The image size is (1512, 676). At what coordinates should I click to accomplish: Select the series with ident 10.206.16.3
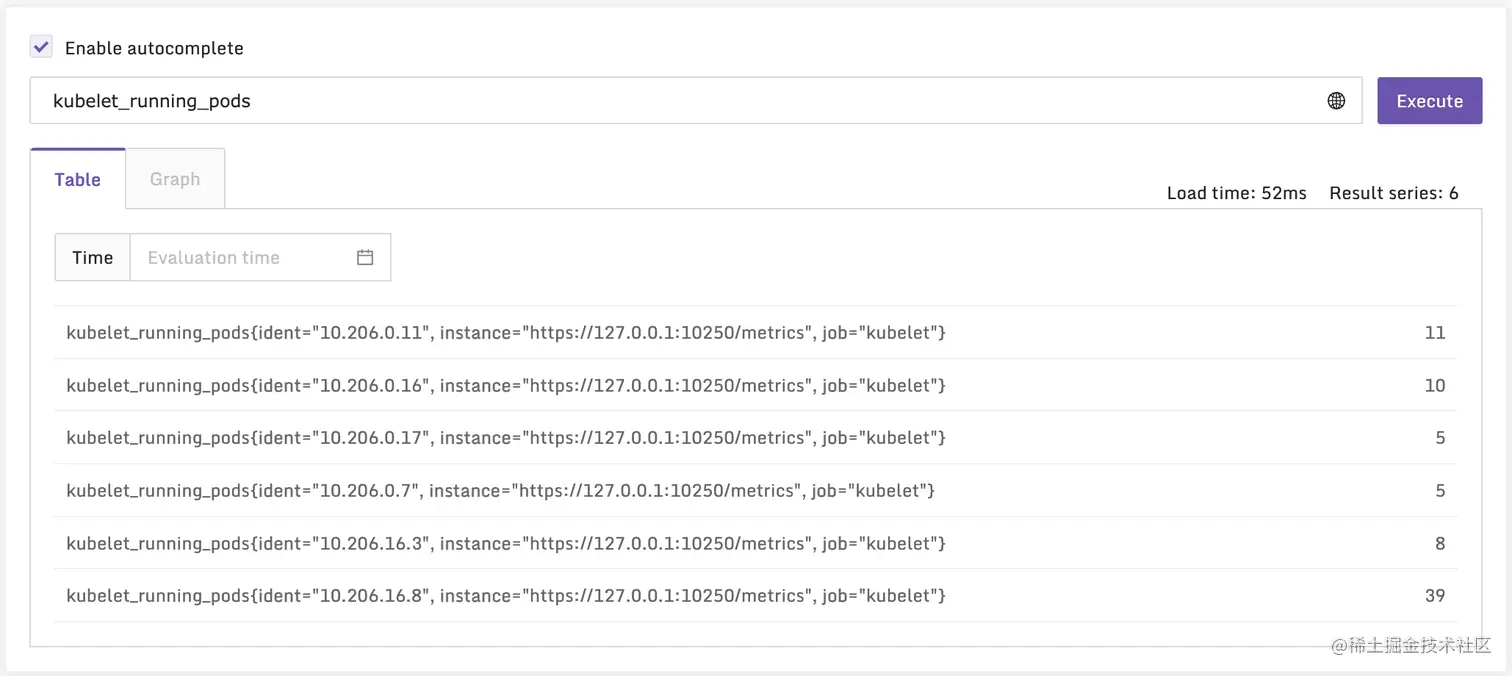click(x=506, y=543)
